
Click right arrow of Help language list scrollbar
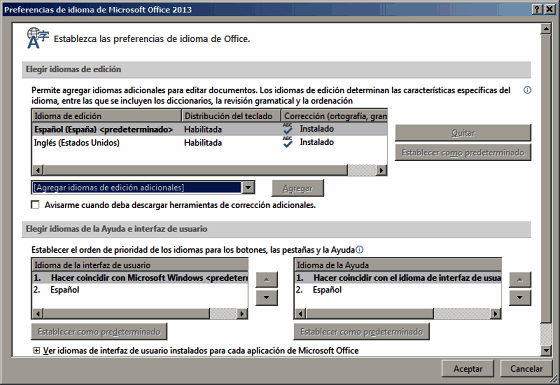(496, 314)
